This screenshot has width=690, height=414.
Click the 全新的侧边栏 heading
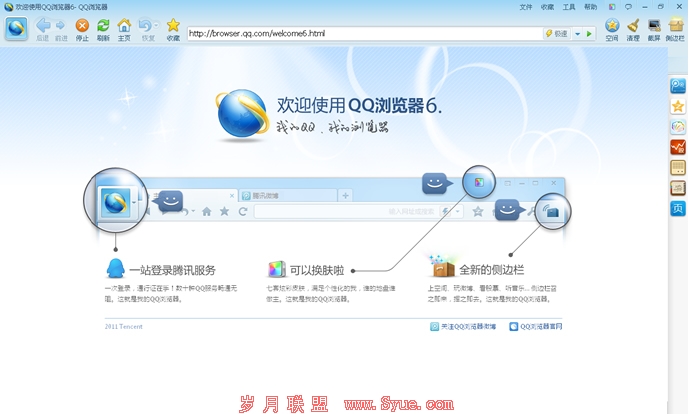(x=492, y=270)
